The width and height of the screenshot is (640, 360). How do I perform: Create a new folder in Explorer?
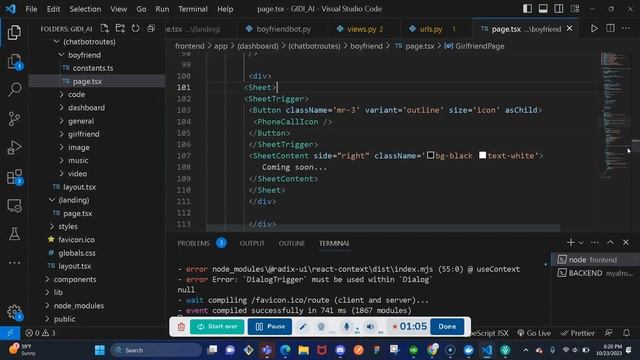pyautogui.click(x=120, y=29)
